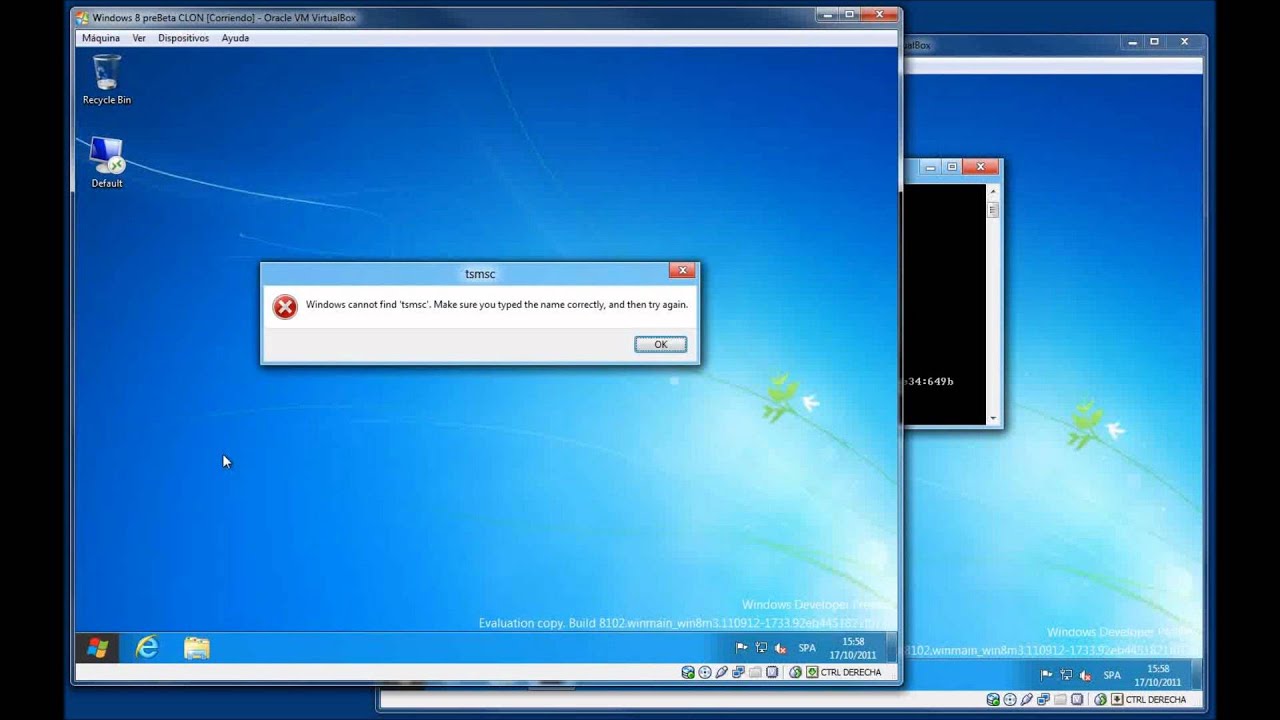Click shared folders icon in back VirtualBox status bar
Viewport: 1280px width, 720px height.
(x=1060, y=699)
